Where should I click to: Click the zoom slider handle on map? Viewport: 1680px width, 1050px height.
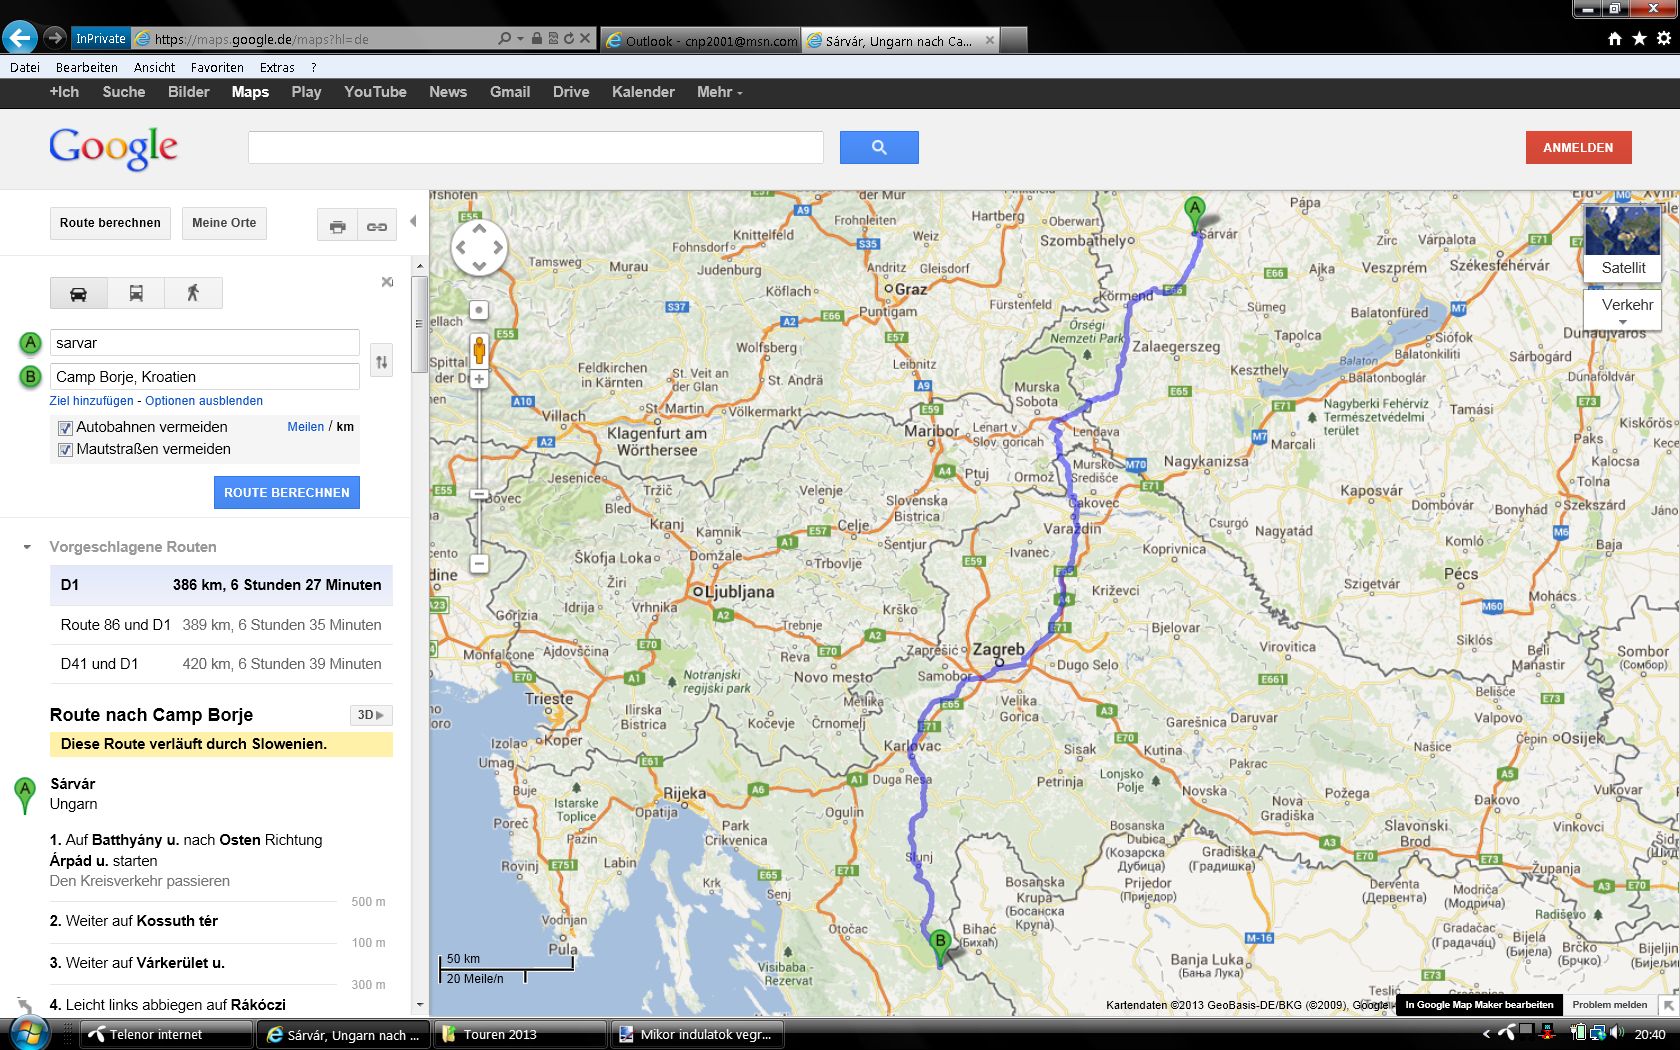[479, 494]
